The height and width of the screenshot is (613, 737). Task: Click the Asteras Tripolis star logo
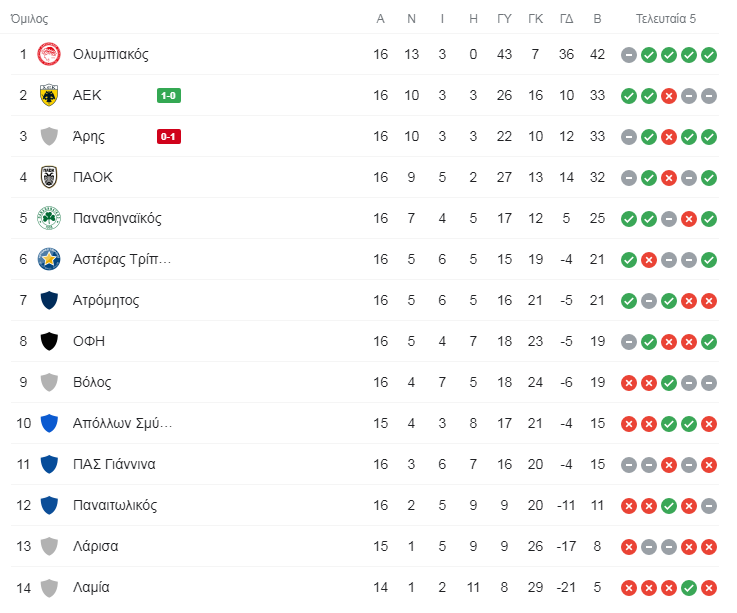(x=49, y=259)
